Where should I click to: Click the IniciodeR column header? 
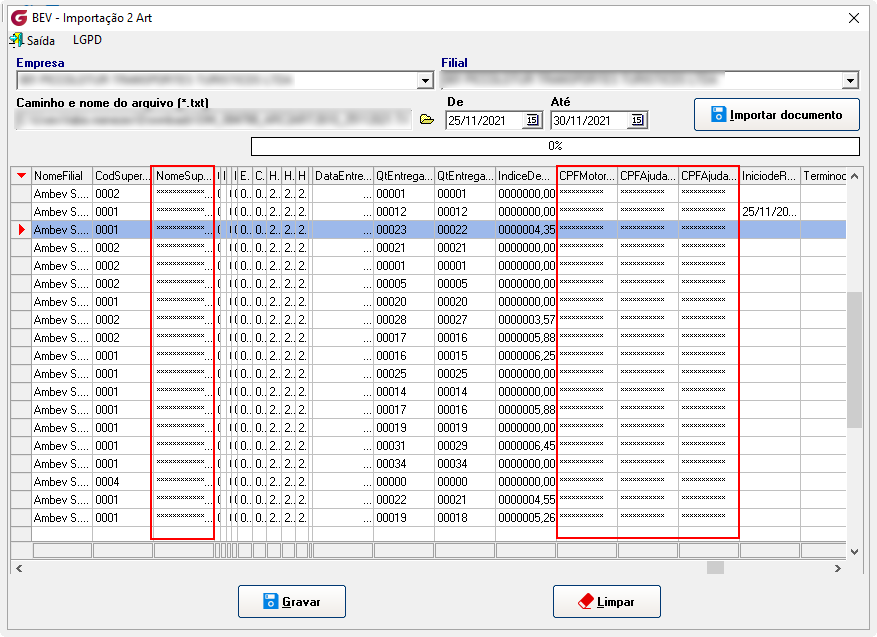(x=770, y=176)
